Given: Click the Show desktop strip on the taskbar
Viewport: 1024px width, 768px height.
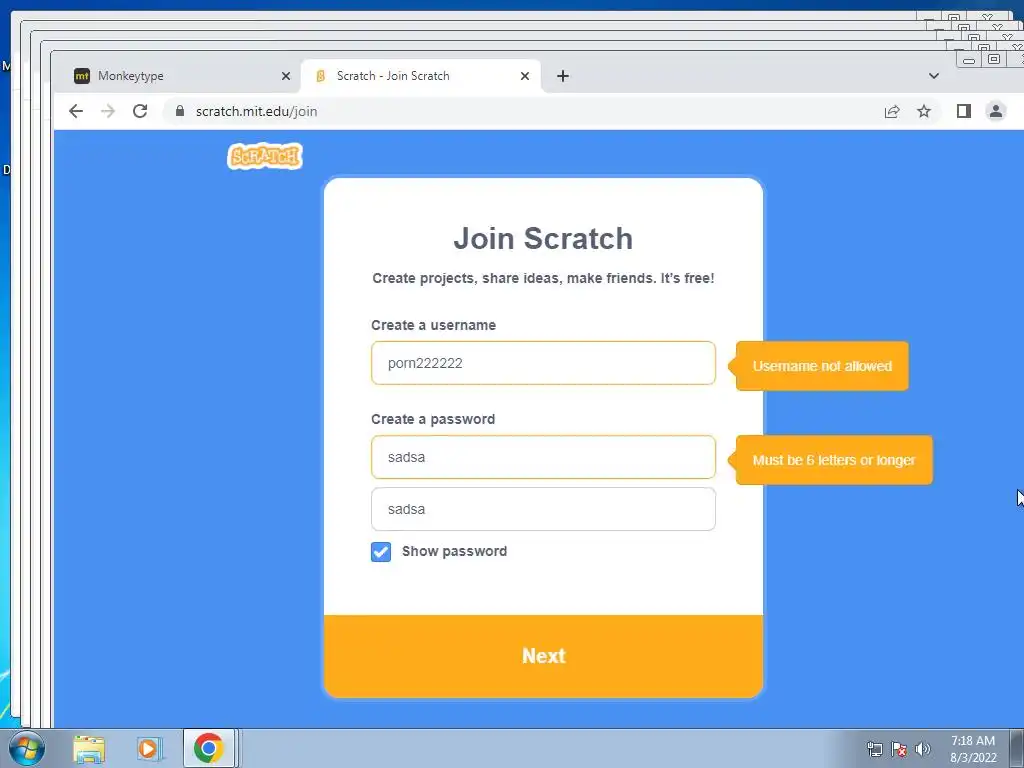Looking at the screenshot, I should coord(1017,749).
